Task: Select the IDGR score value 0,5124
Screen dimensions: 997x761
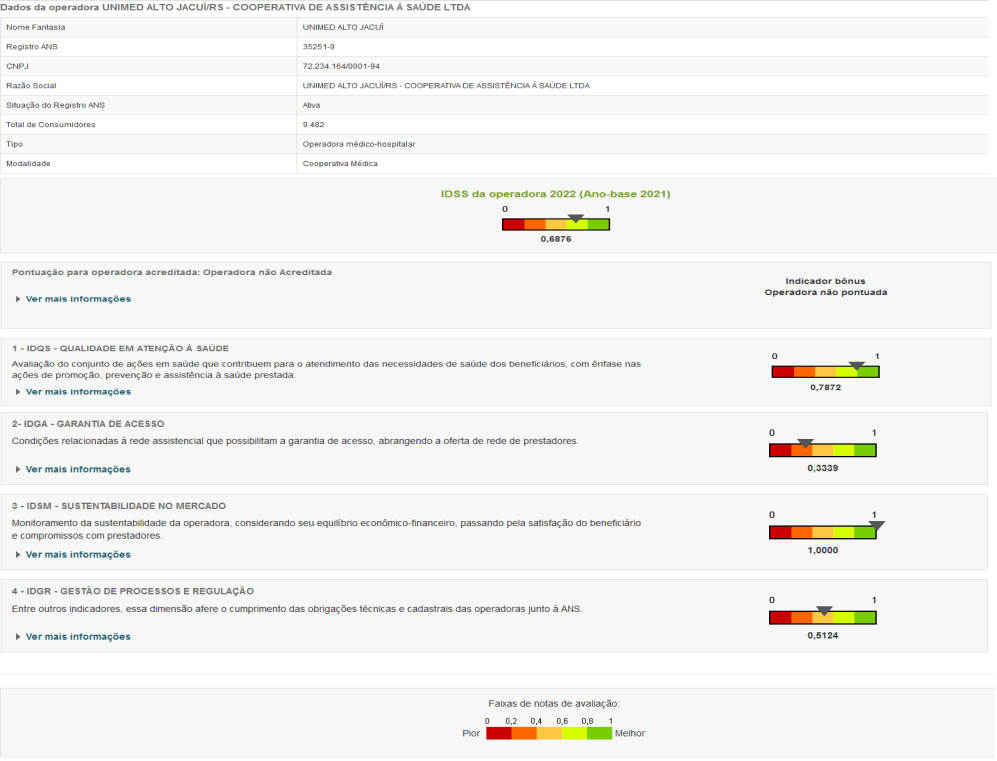Action: [x=823, y=636]
